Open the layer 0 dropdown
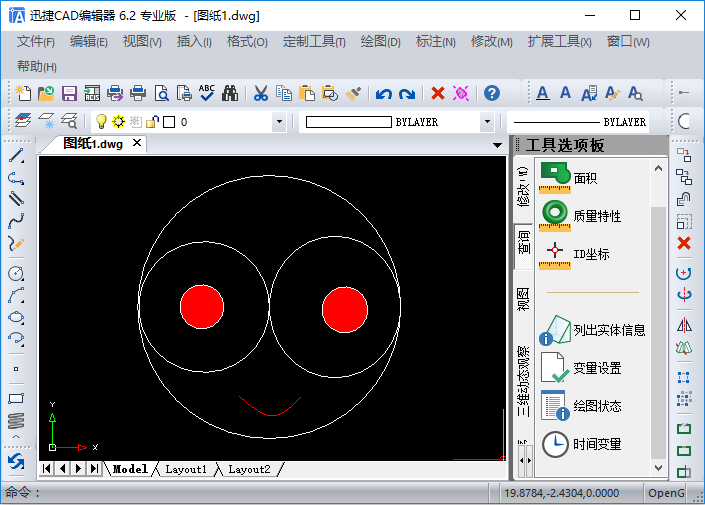 279,121
